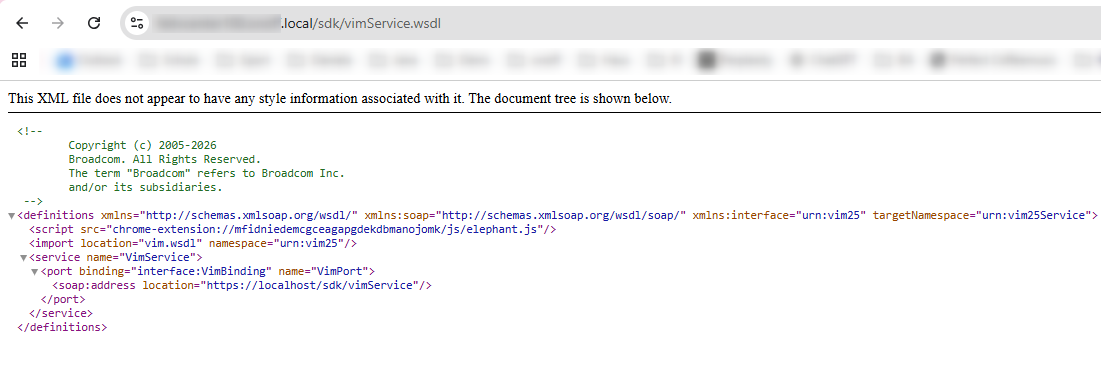Collapse the VimPort port node triangle

pos(34,272)
